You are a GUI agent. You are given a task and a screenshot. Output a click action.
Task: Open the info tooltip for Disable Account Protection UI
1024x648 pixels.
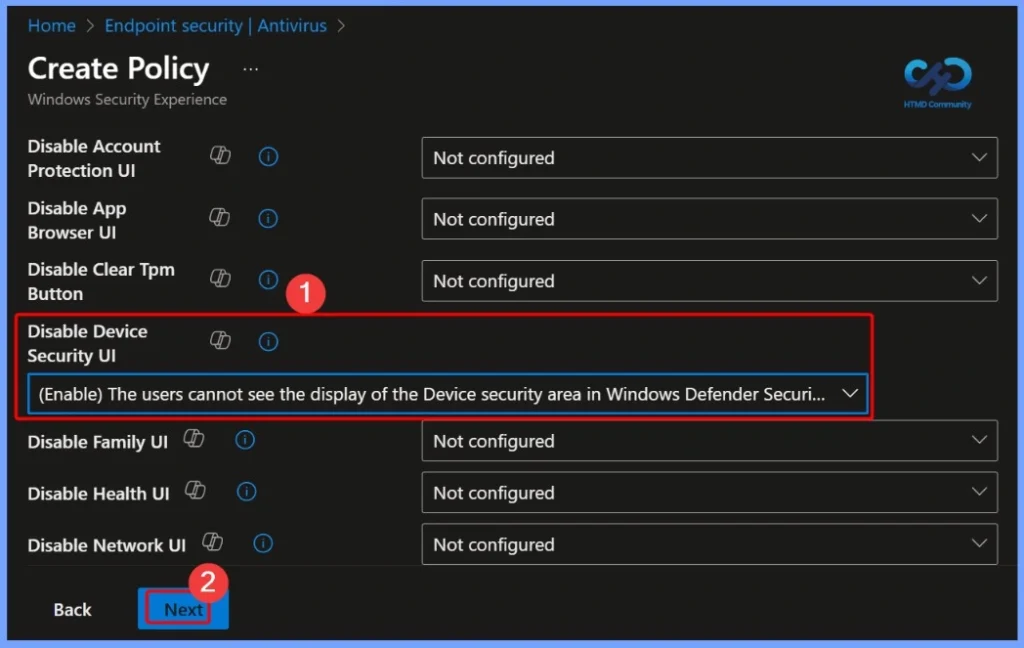click(x=268, y=156)
